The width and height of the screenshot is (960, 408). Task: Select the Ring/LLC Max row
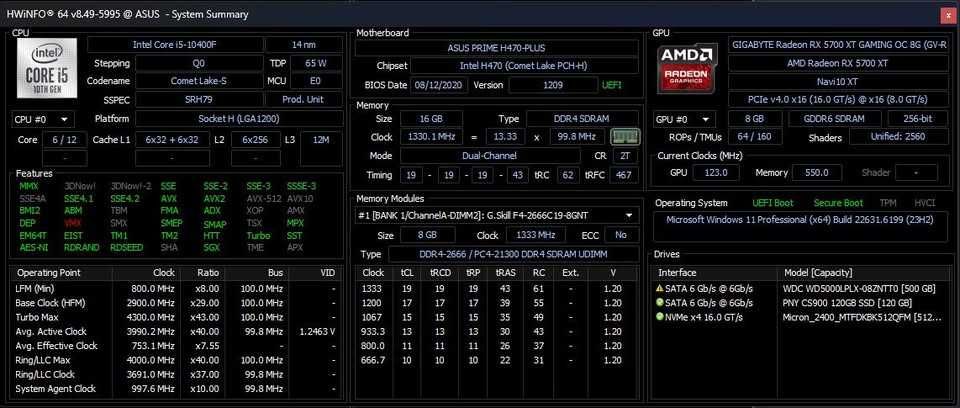pos(176,360)
